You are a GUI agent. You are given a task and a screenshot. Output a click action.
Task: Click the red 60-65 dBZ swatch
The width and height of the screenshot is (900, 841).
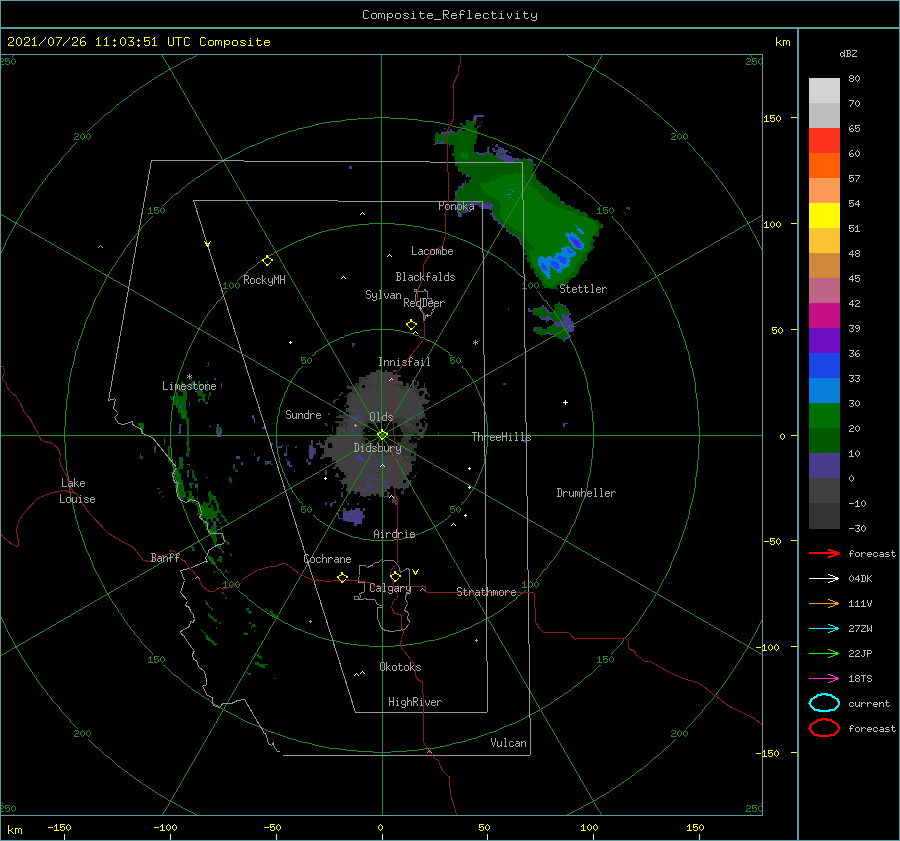pos(824,141)
